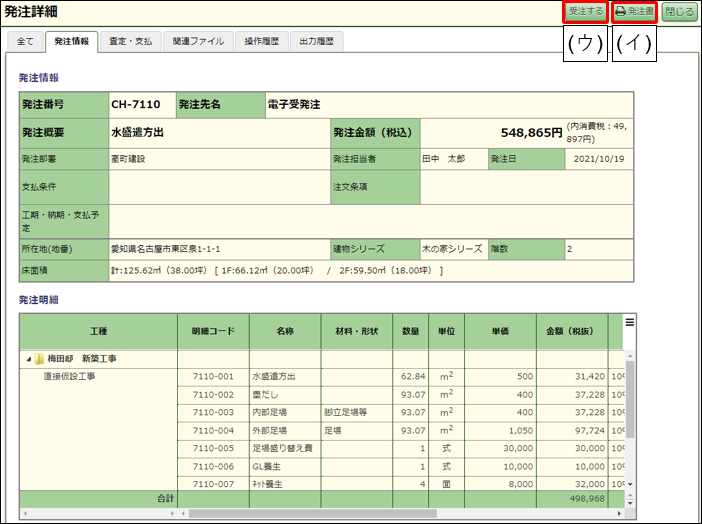
Task: Select the 墨だし item name
Action: [x=265, y=395]
